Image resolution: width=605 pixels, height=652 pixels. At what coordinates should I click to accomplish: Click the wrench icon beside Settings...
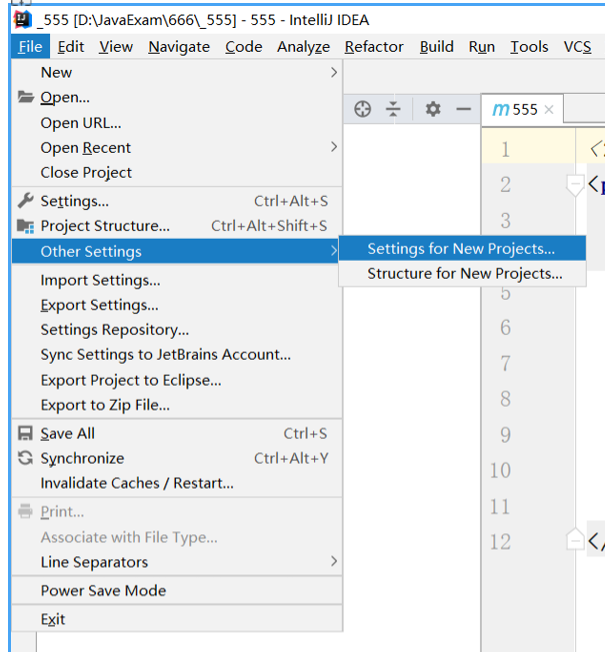[26, 200]
